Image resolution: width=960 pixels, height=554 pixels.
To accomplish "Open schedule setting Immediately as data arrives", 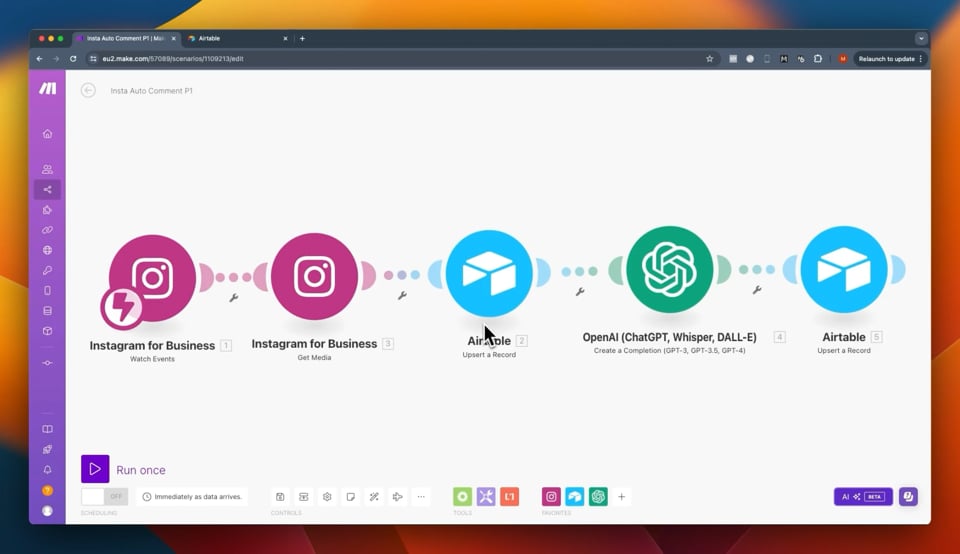I will 192,496.
